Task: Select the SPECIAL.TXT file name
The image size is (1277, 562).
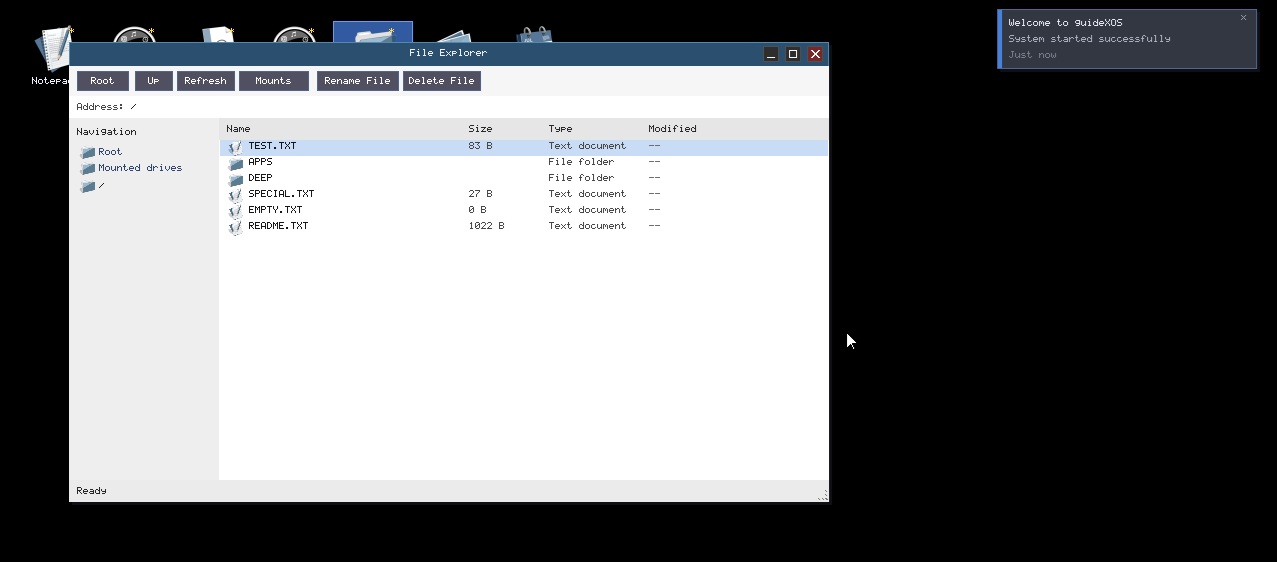Action: point(281,194)
